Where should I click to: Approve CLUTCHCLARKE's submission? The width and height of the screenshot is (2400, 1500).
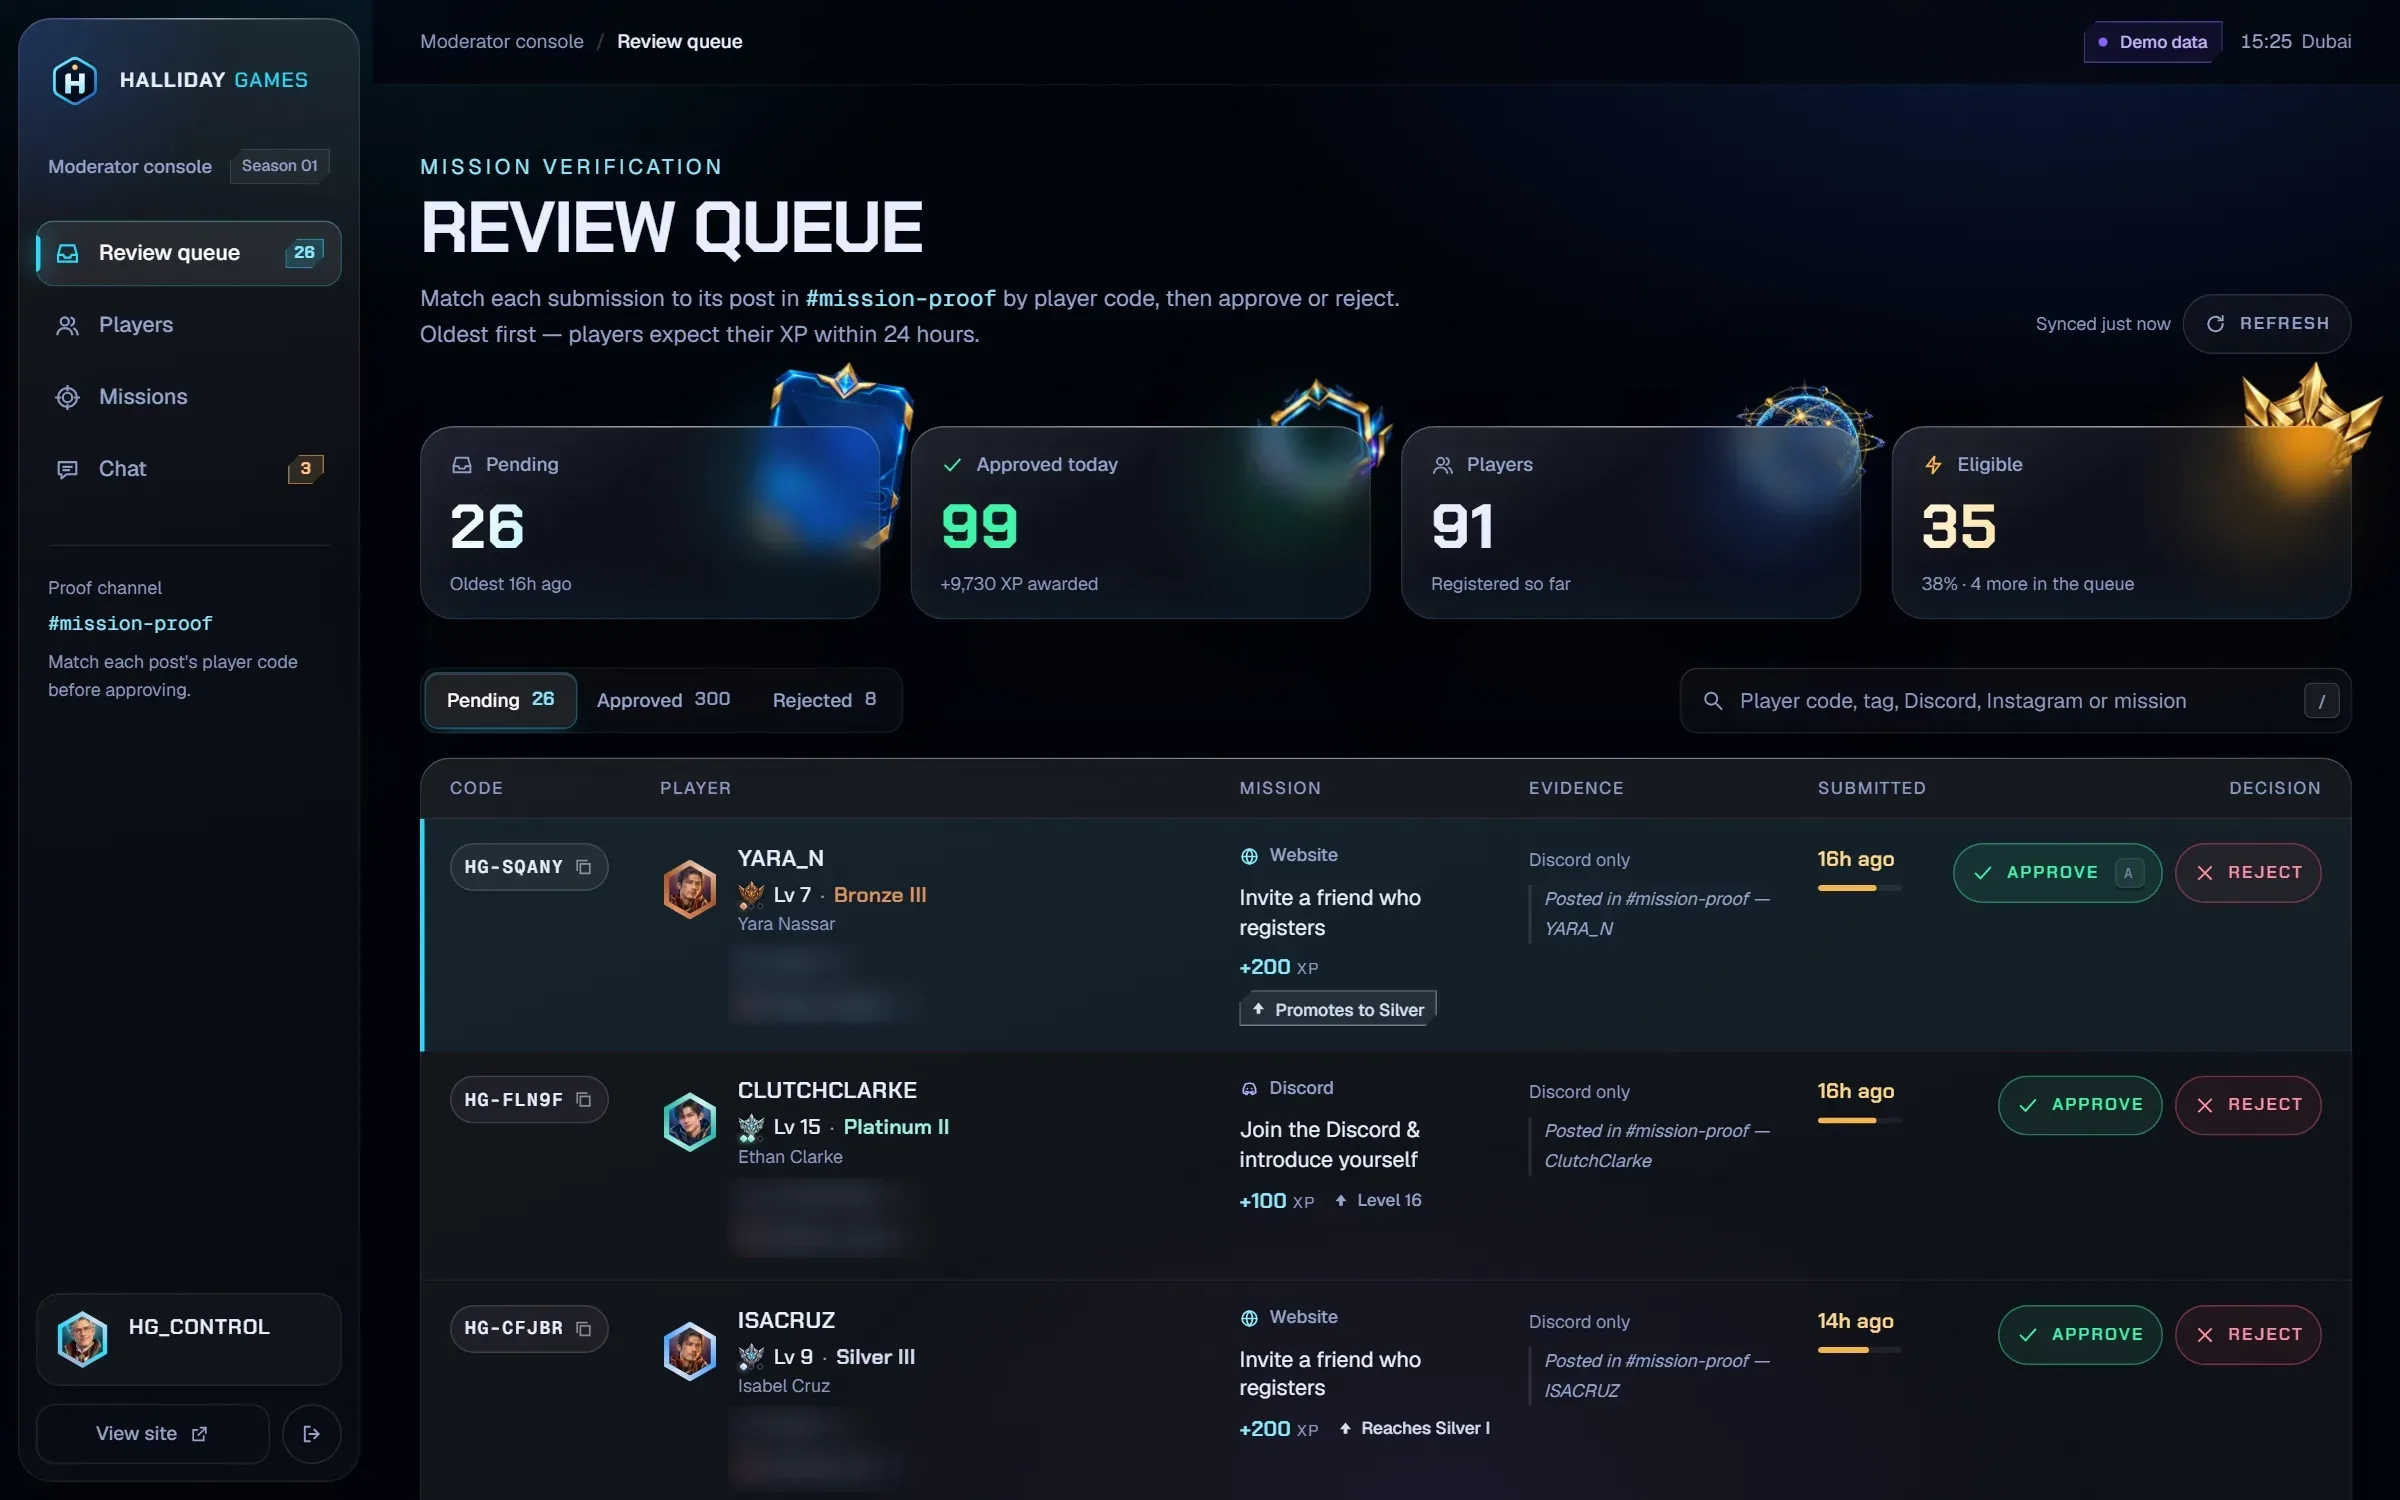2080,1105
